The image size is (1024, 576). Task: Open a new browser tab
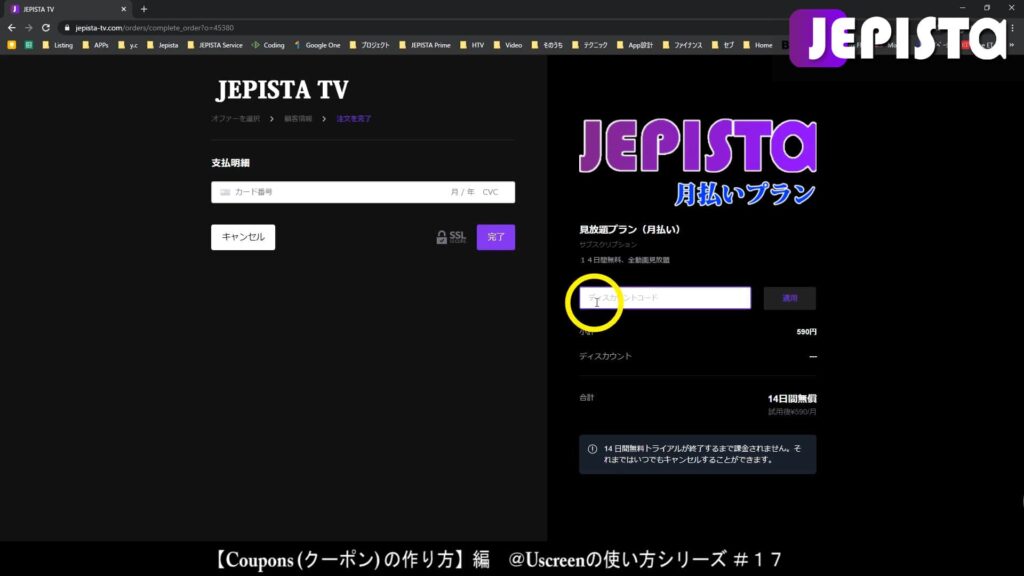[x=144, y=9]
